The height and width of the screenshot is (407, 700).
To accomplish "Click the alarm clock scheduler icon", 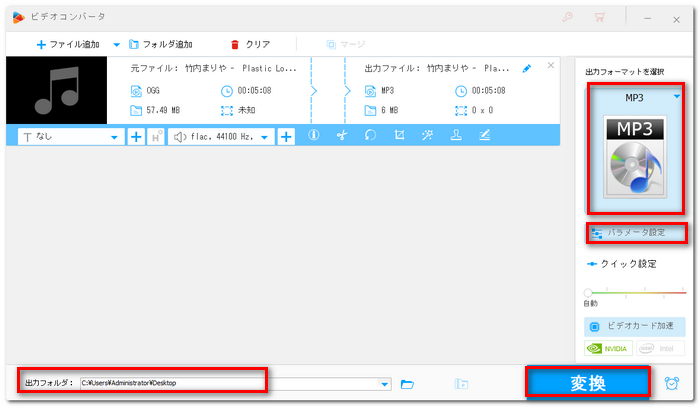I will 673,382.
